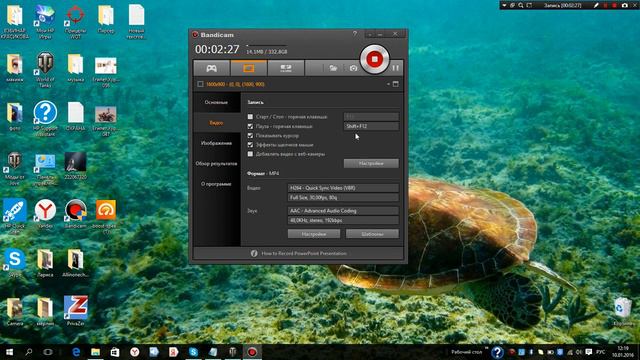Screen dimensions: 640x360
Task: Open the action center notifications icon
Action: [589, 351]
